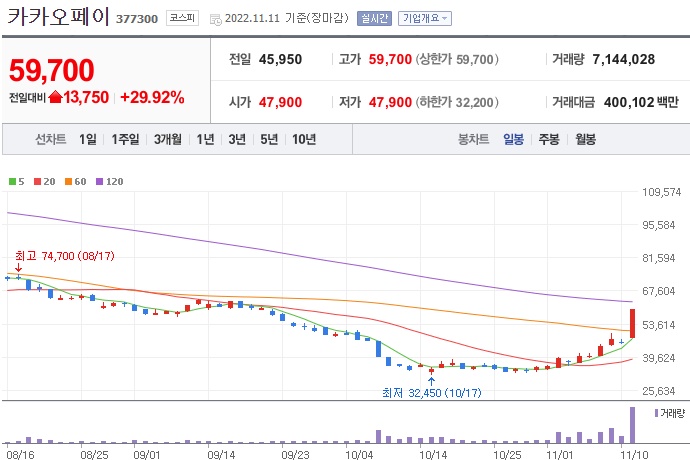The width and height of the screenshot is (690, 460).
Task: Select the 1주일 line chart tab
Action: coord(125,140)
